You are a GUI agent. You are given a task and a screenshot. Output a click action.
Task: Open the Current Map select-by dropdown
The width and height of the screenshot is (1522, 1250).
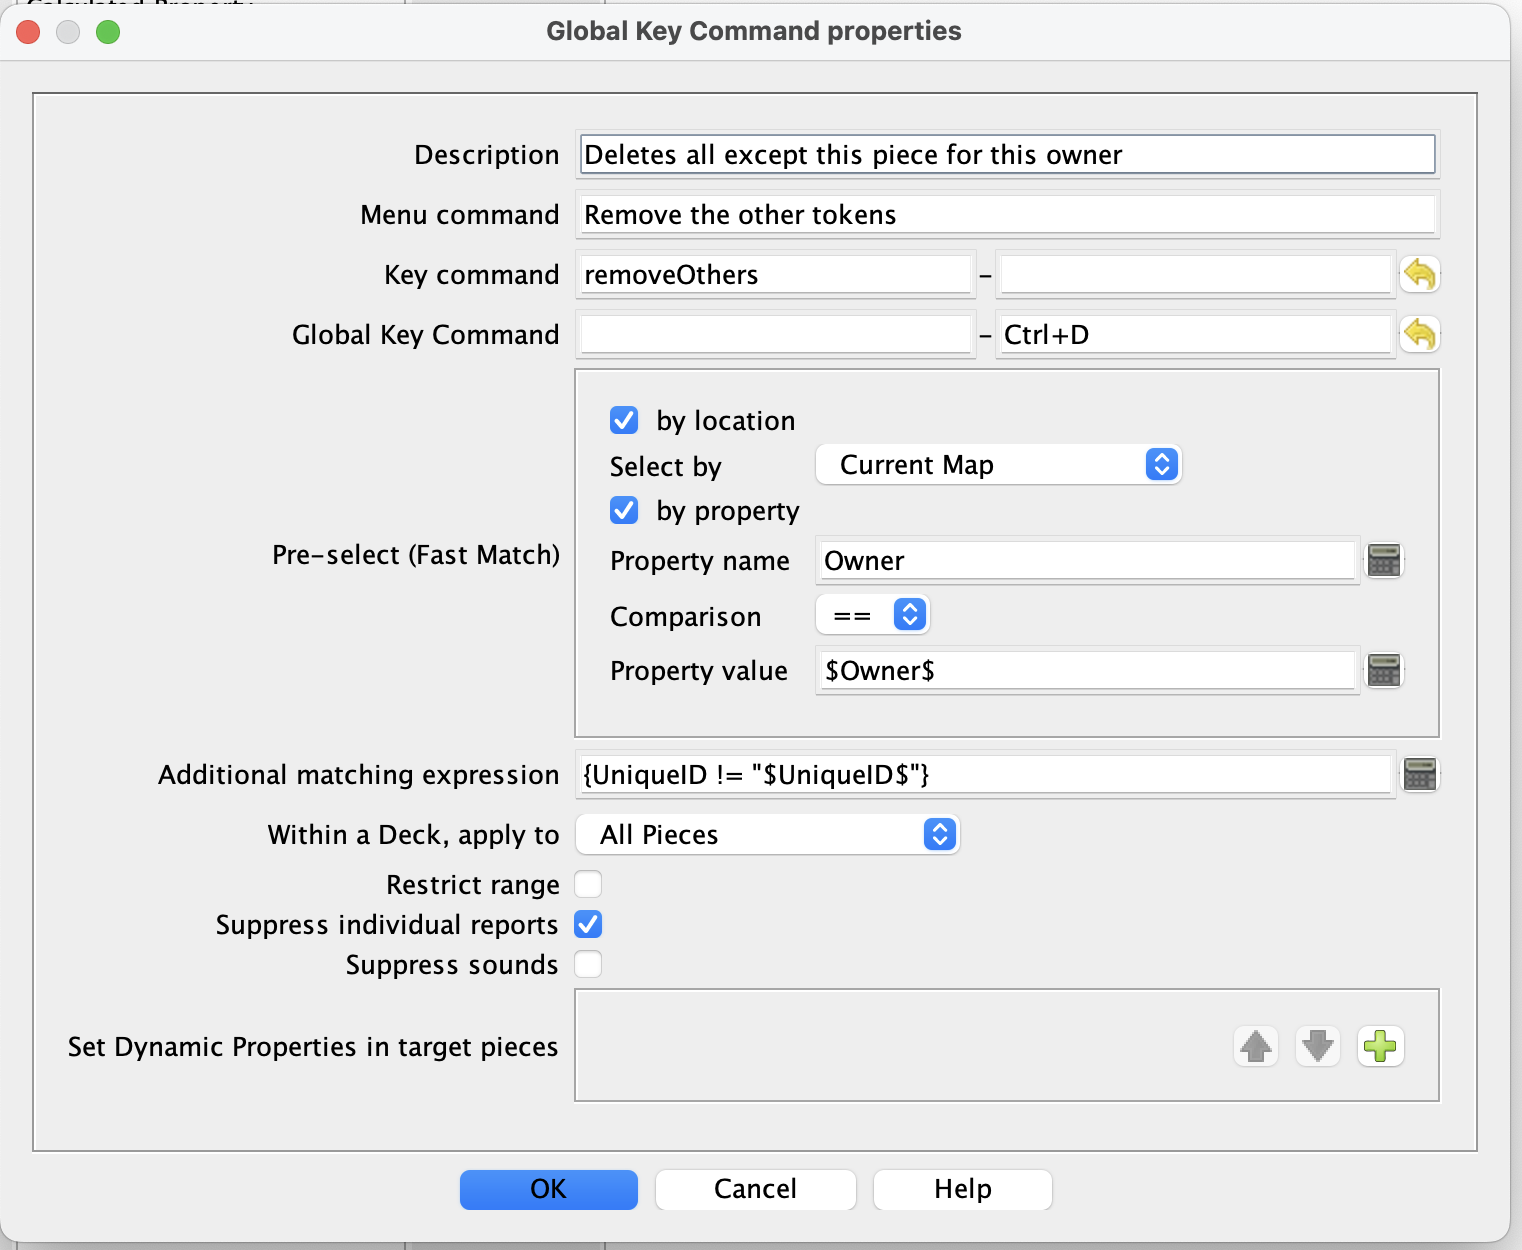pyautogui.click(x=998, y=465)
